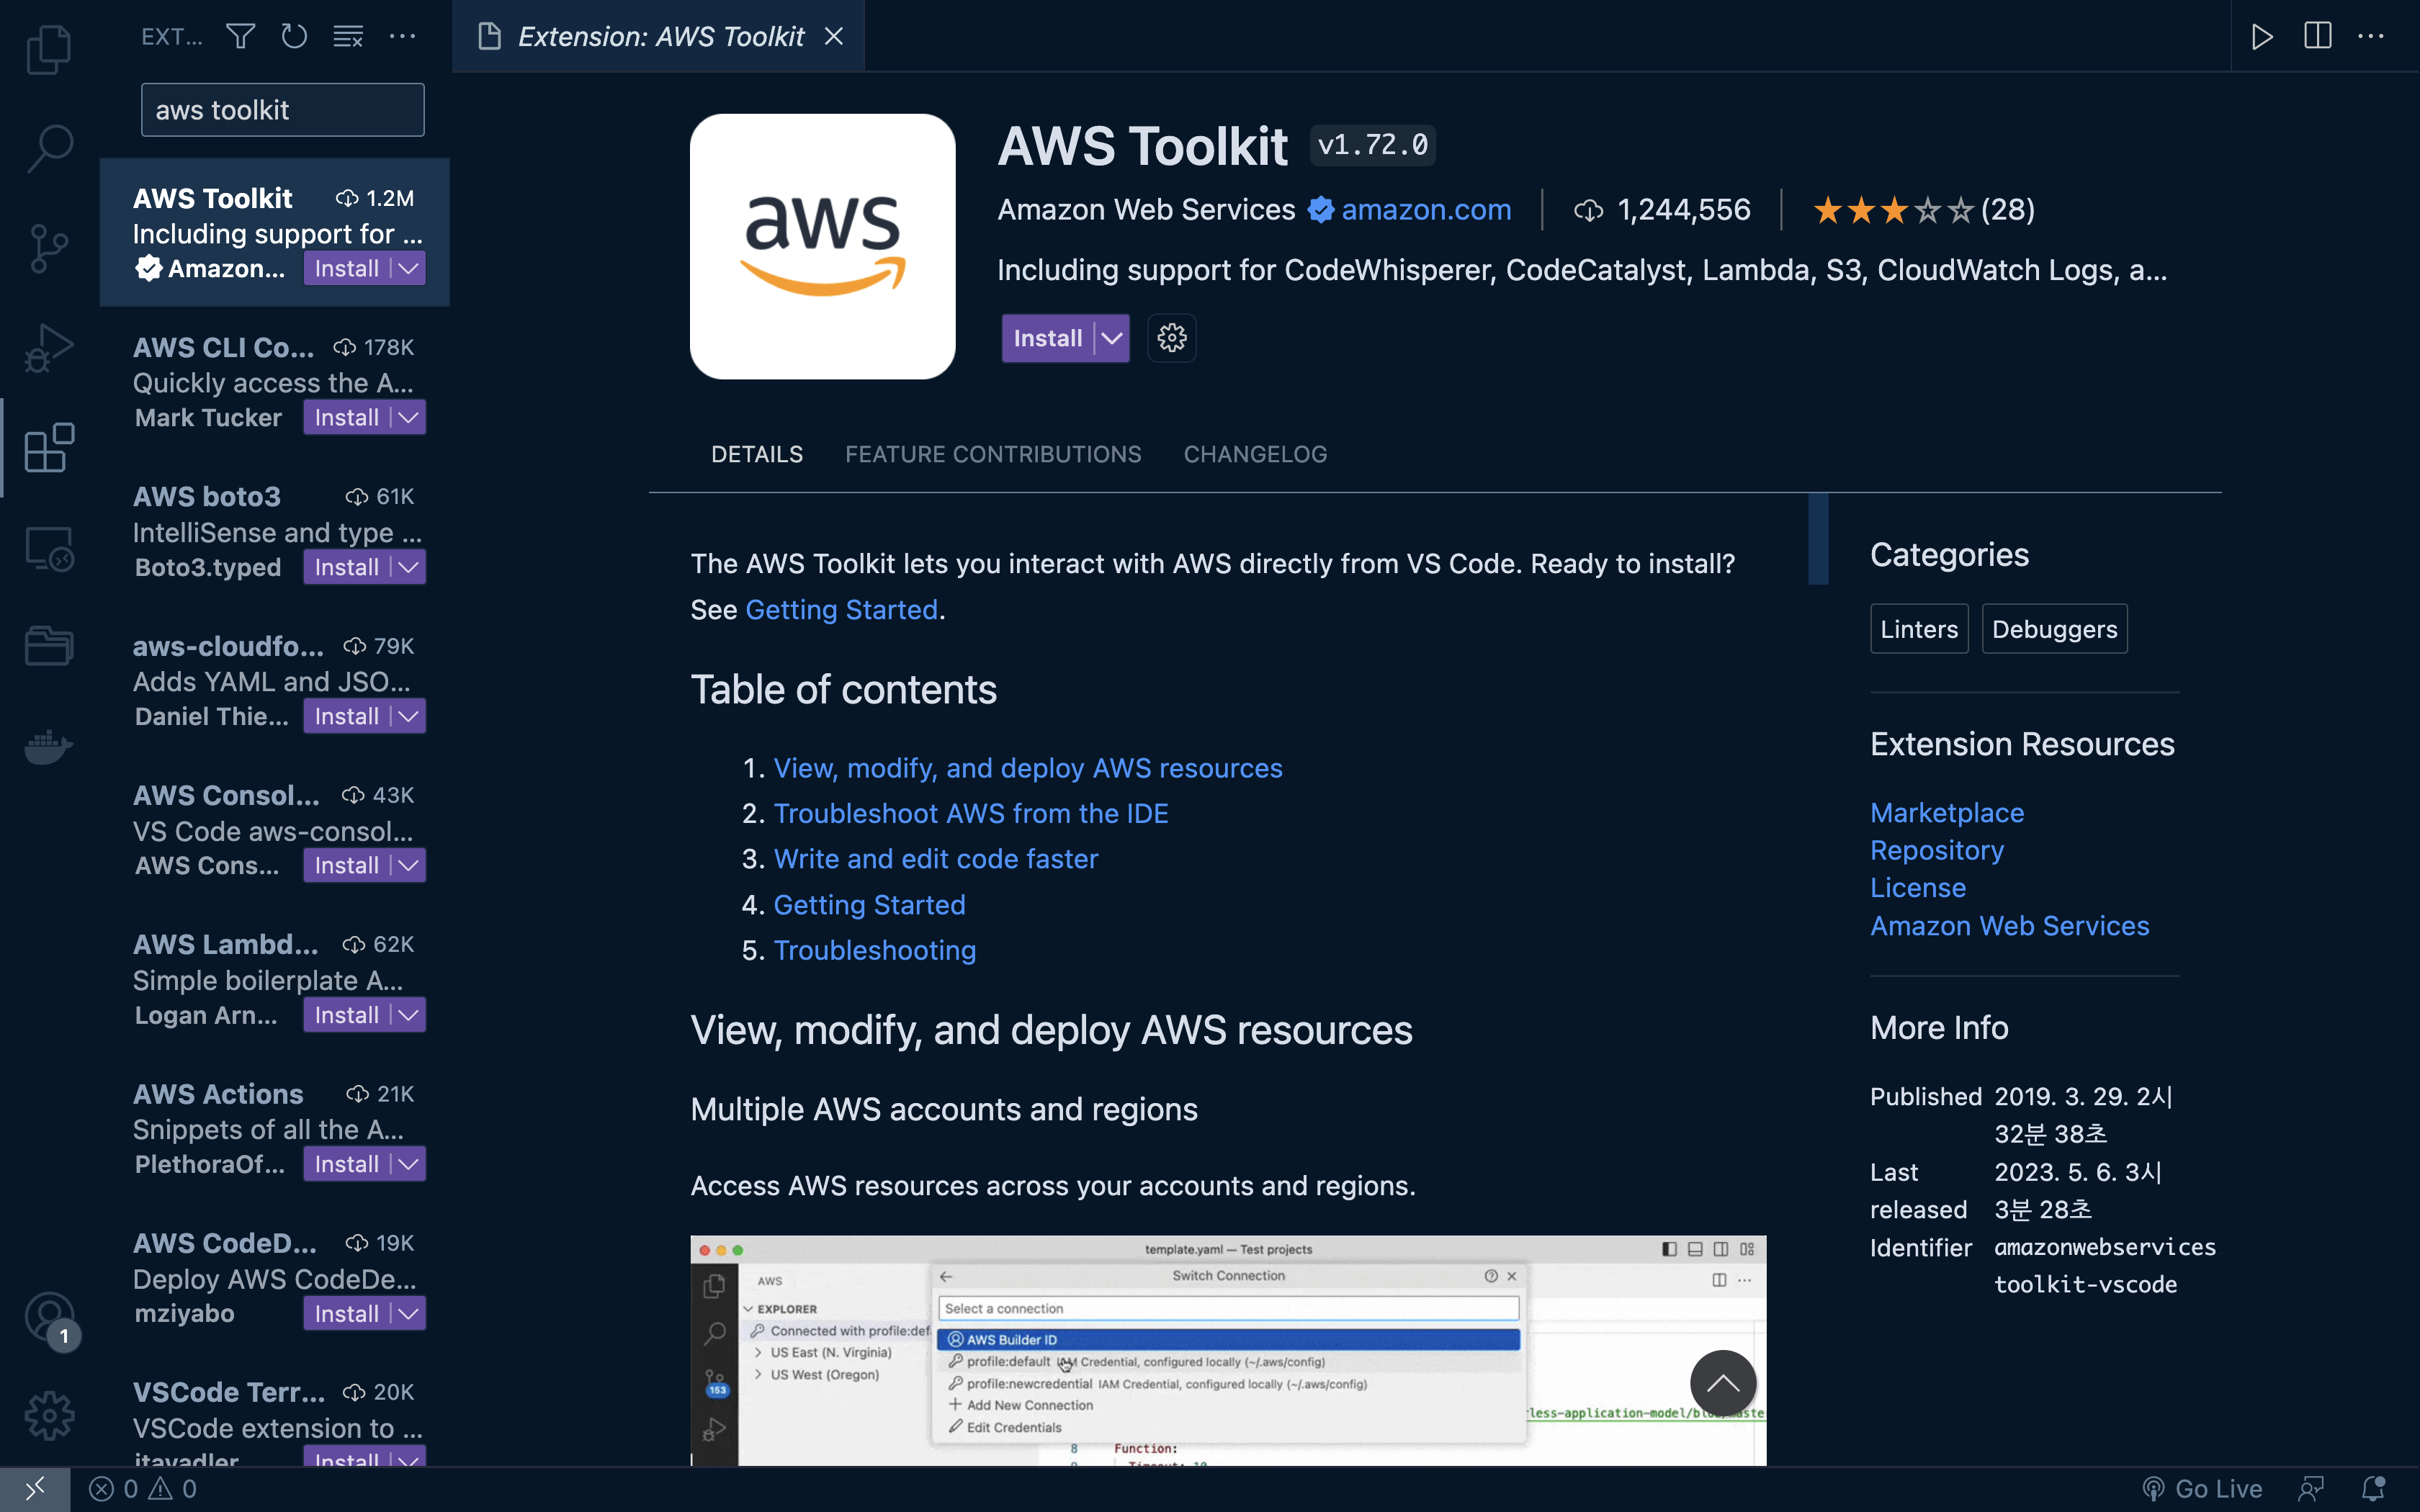The image size is (2420, 1512).
Task: Click the remote window indicator in status bar
Action: point(35,1489)
